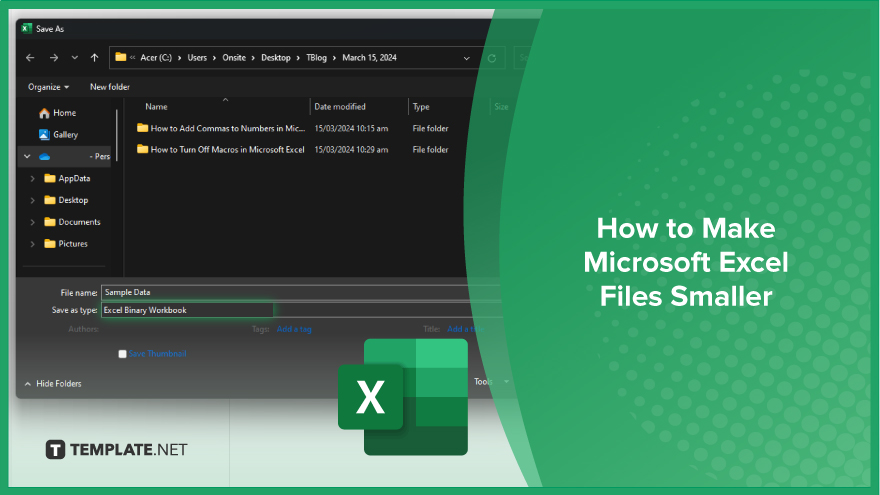Click Hide Folders button

53,384
